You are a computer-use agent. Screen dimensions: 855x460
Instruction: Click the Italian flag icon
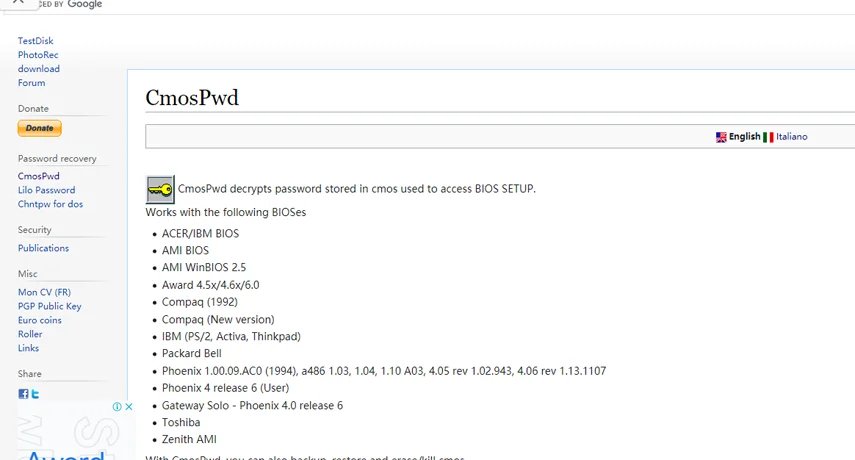point(768,137)
